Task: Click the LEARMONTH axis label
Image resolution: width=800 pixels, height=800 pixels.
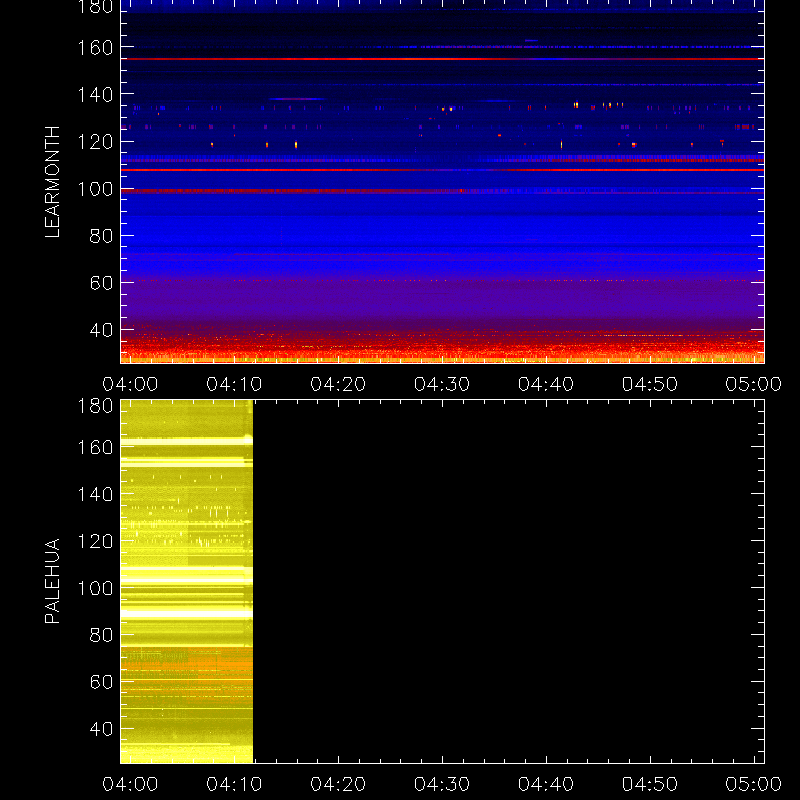Action: pos(52,182)
